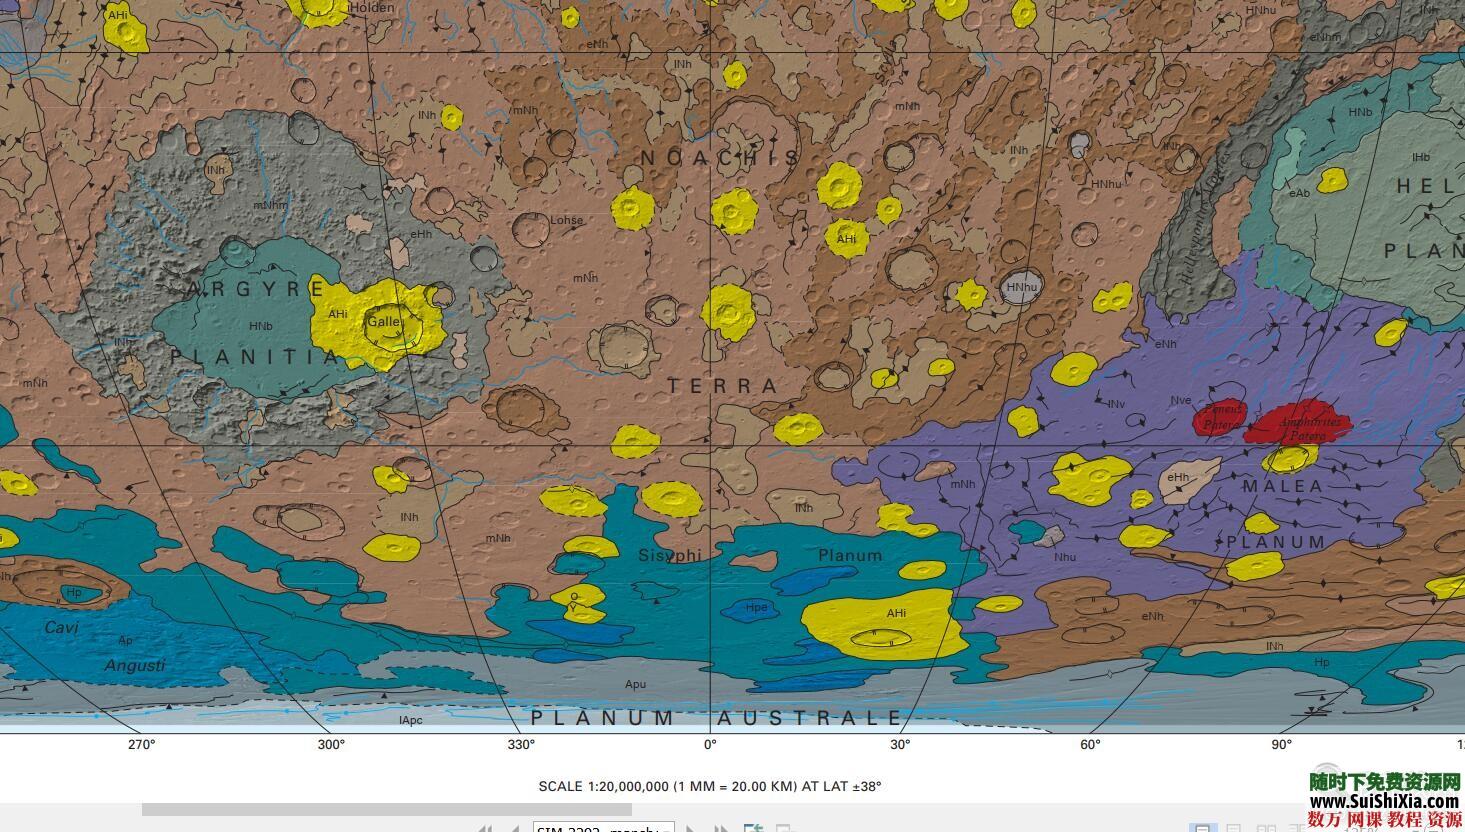
Task: Click the www.SuiShiXia.com watermark link
Action: 1384,801
